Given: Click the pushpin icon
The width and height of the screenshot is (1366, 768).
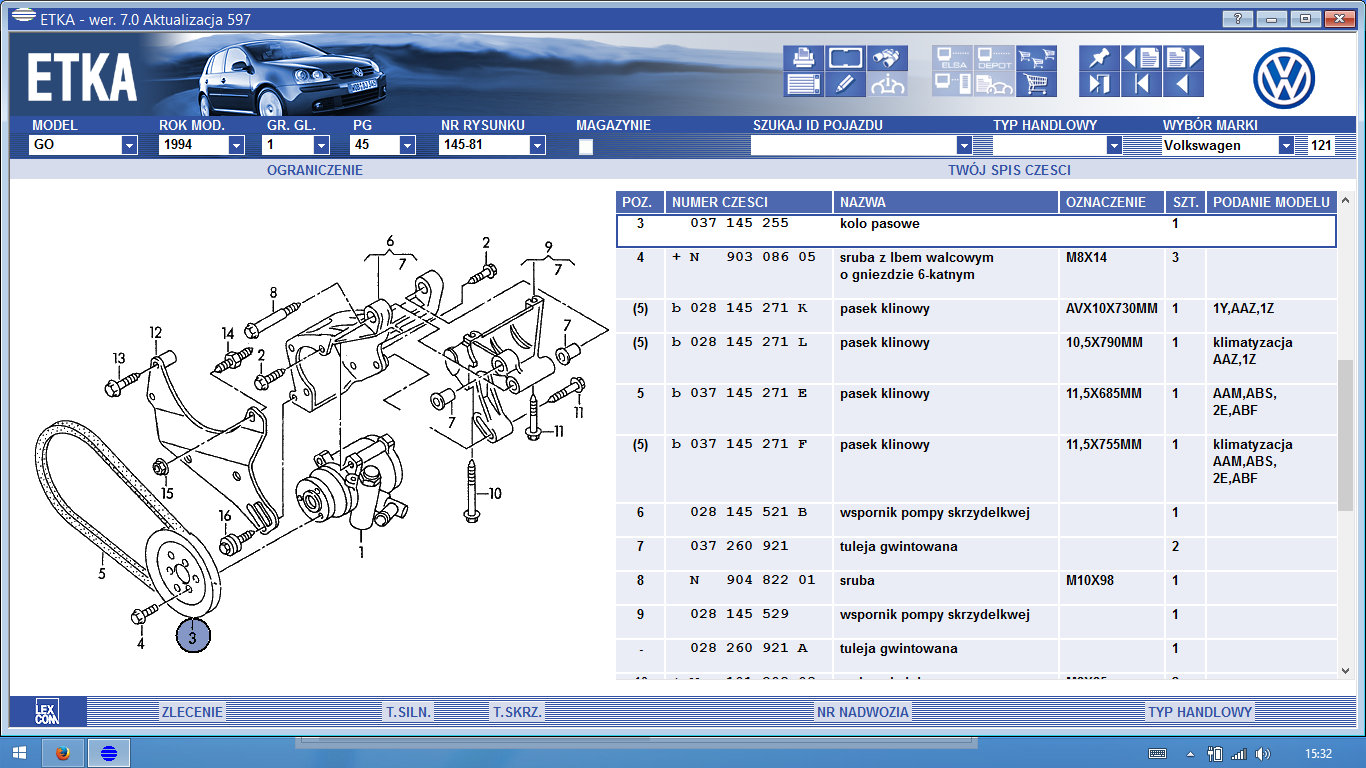Looking at the screenshot, I should tap(1099, 57).
